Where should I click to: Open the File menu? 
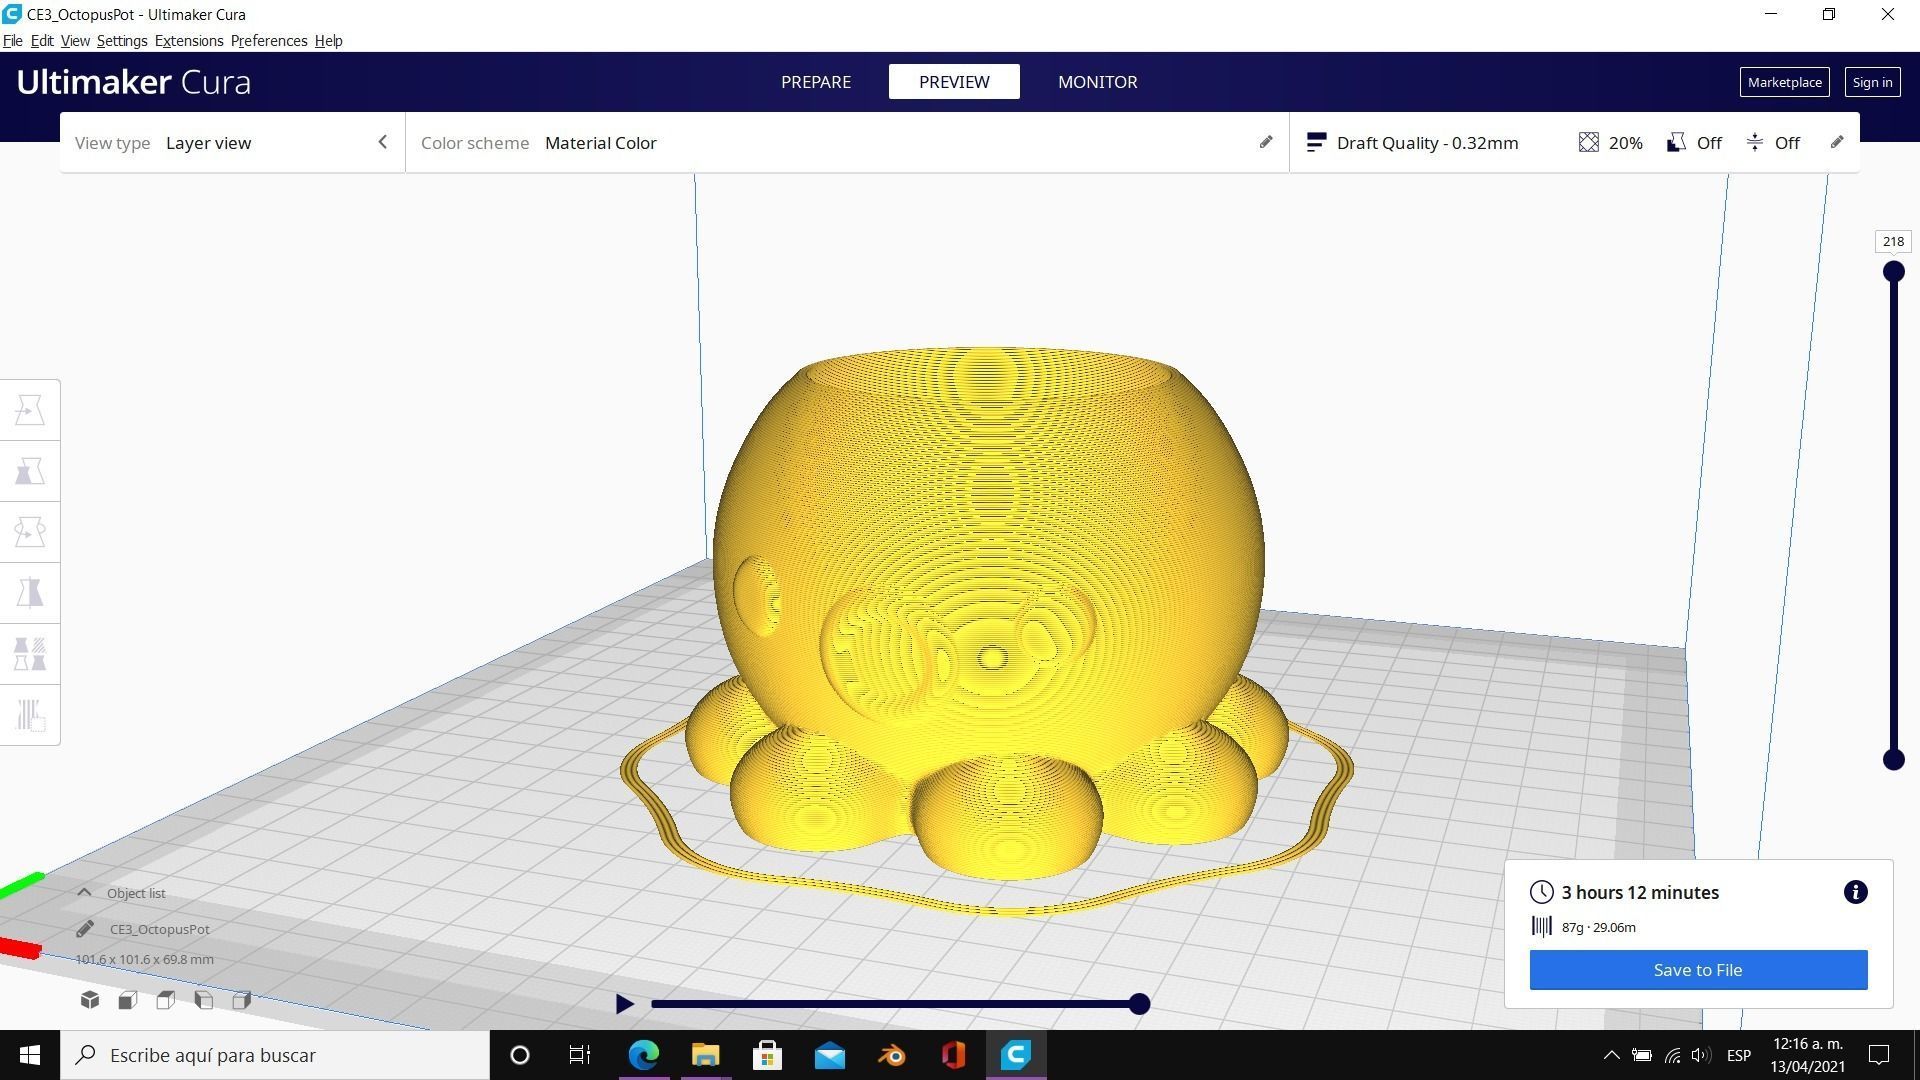13,41
